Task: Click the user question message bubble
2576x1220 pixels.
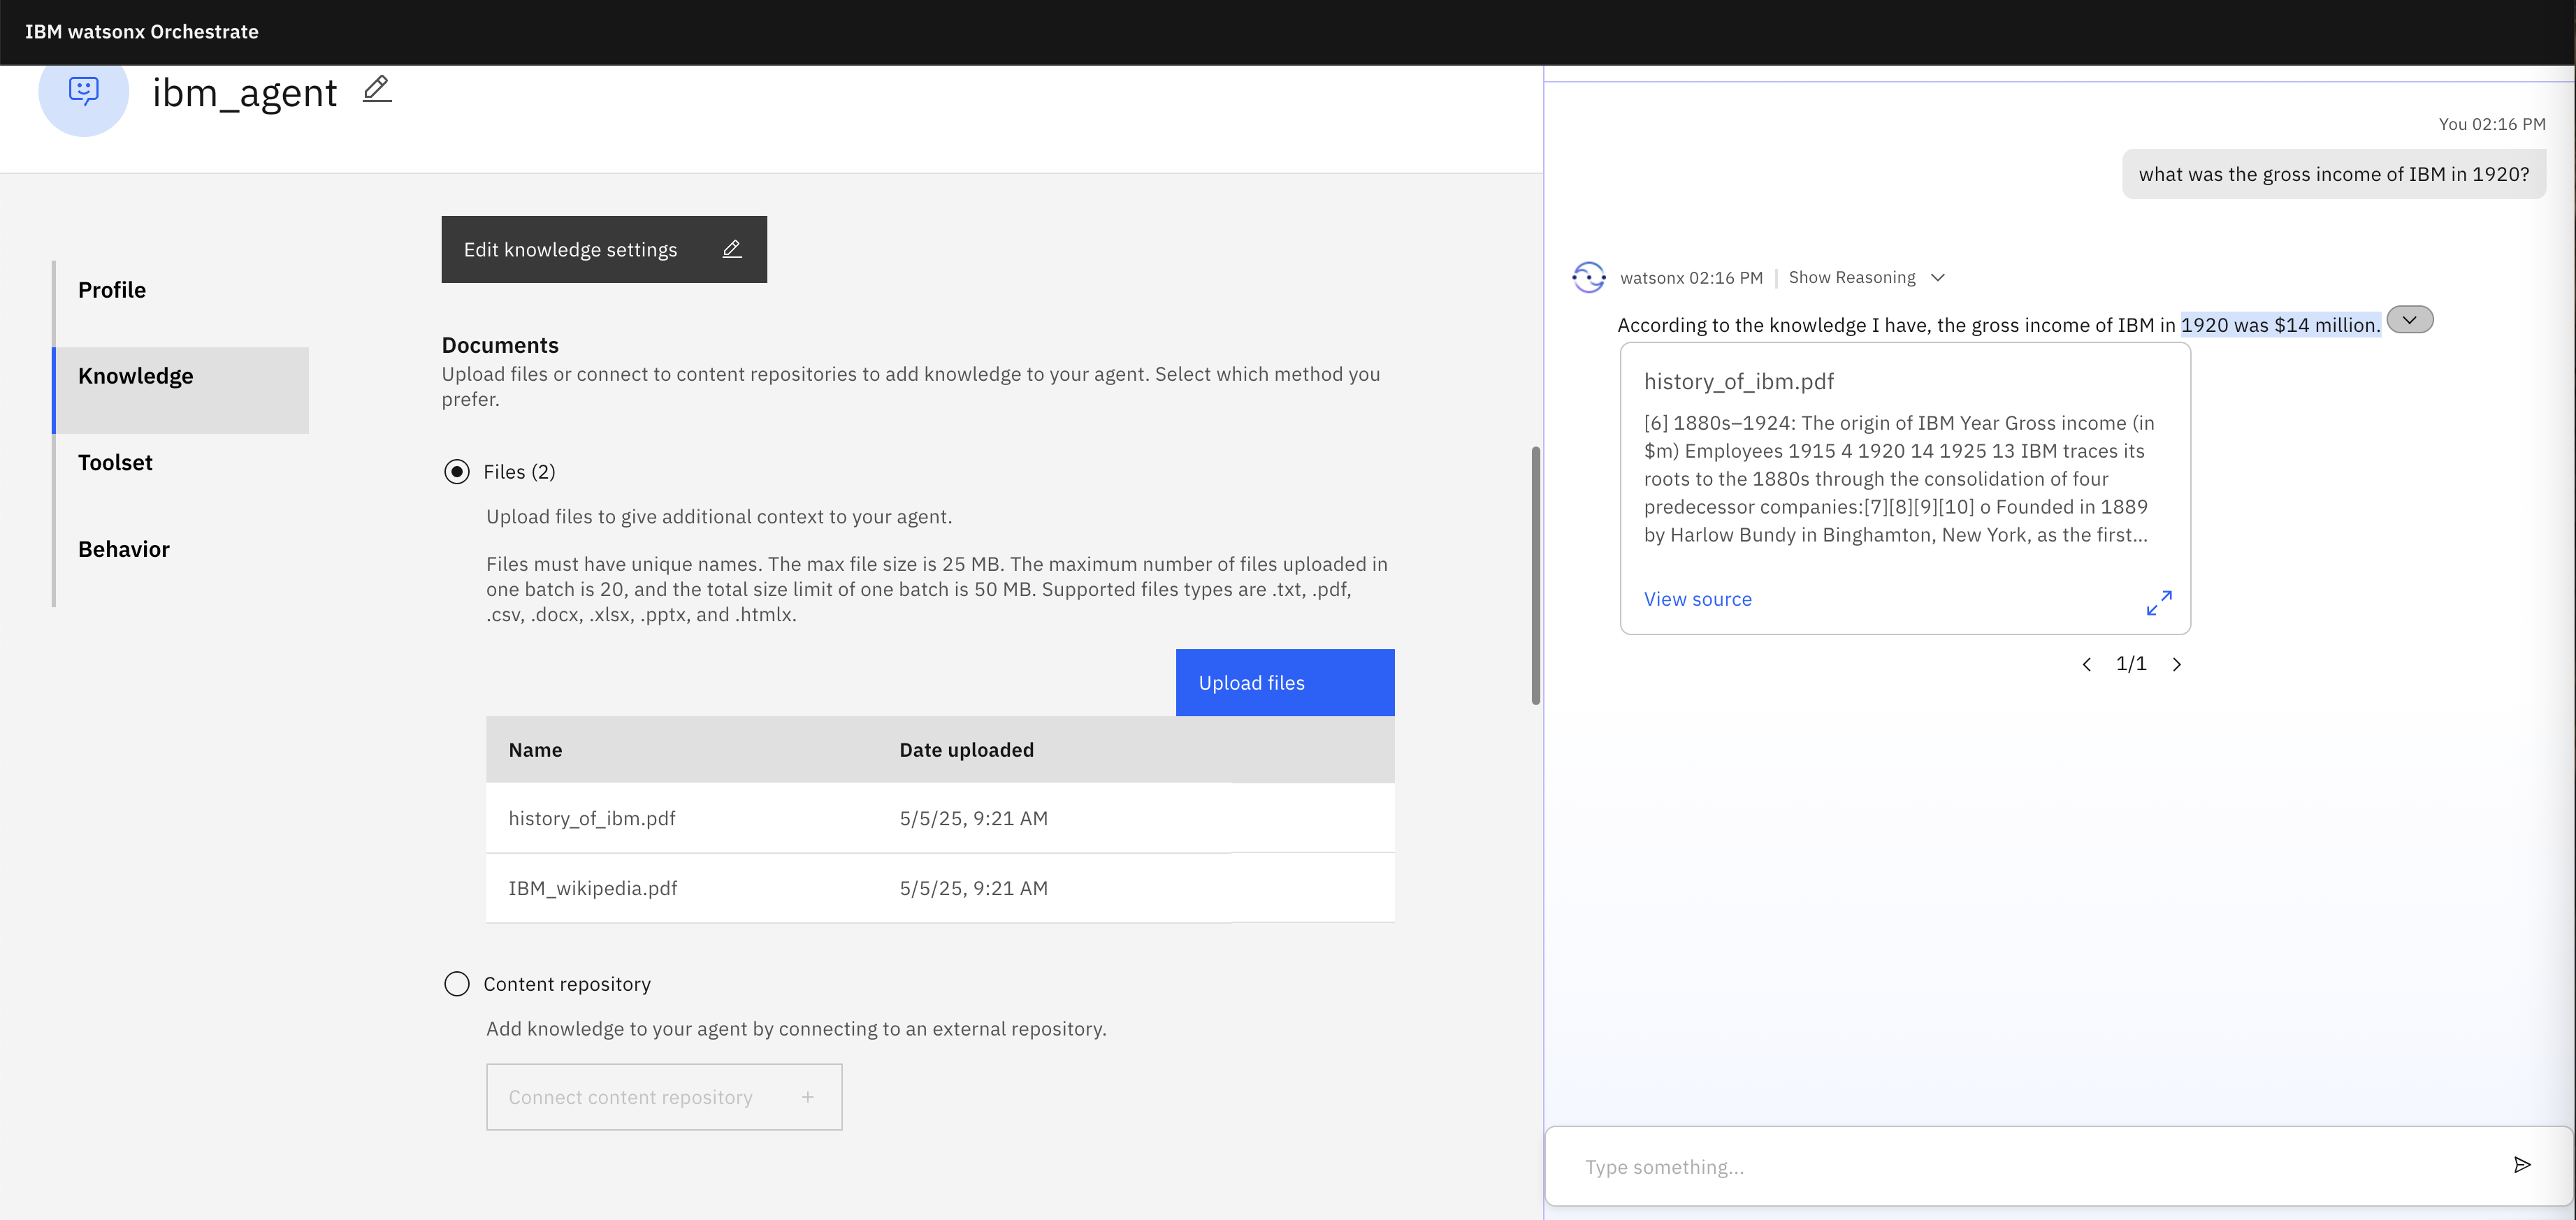Action: coord(2334,174)
